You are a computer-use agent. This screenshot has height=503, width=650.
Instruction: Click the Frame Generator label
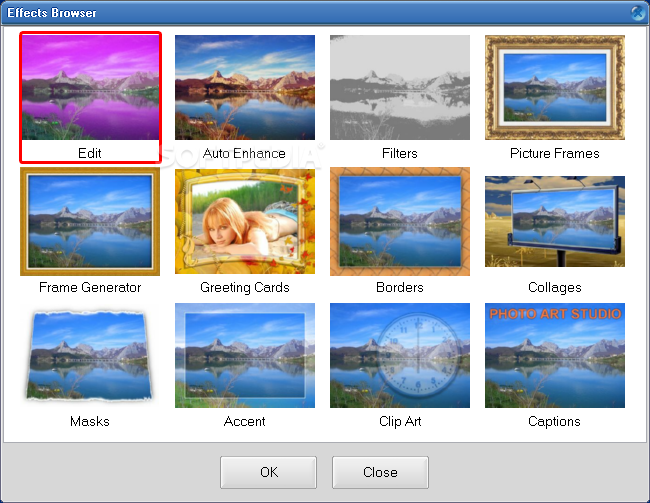point(90,287)
